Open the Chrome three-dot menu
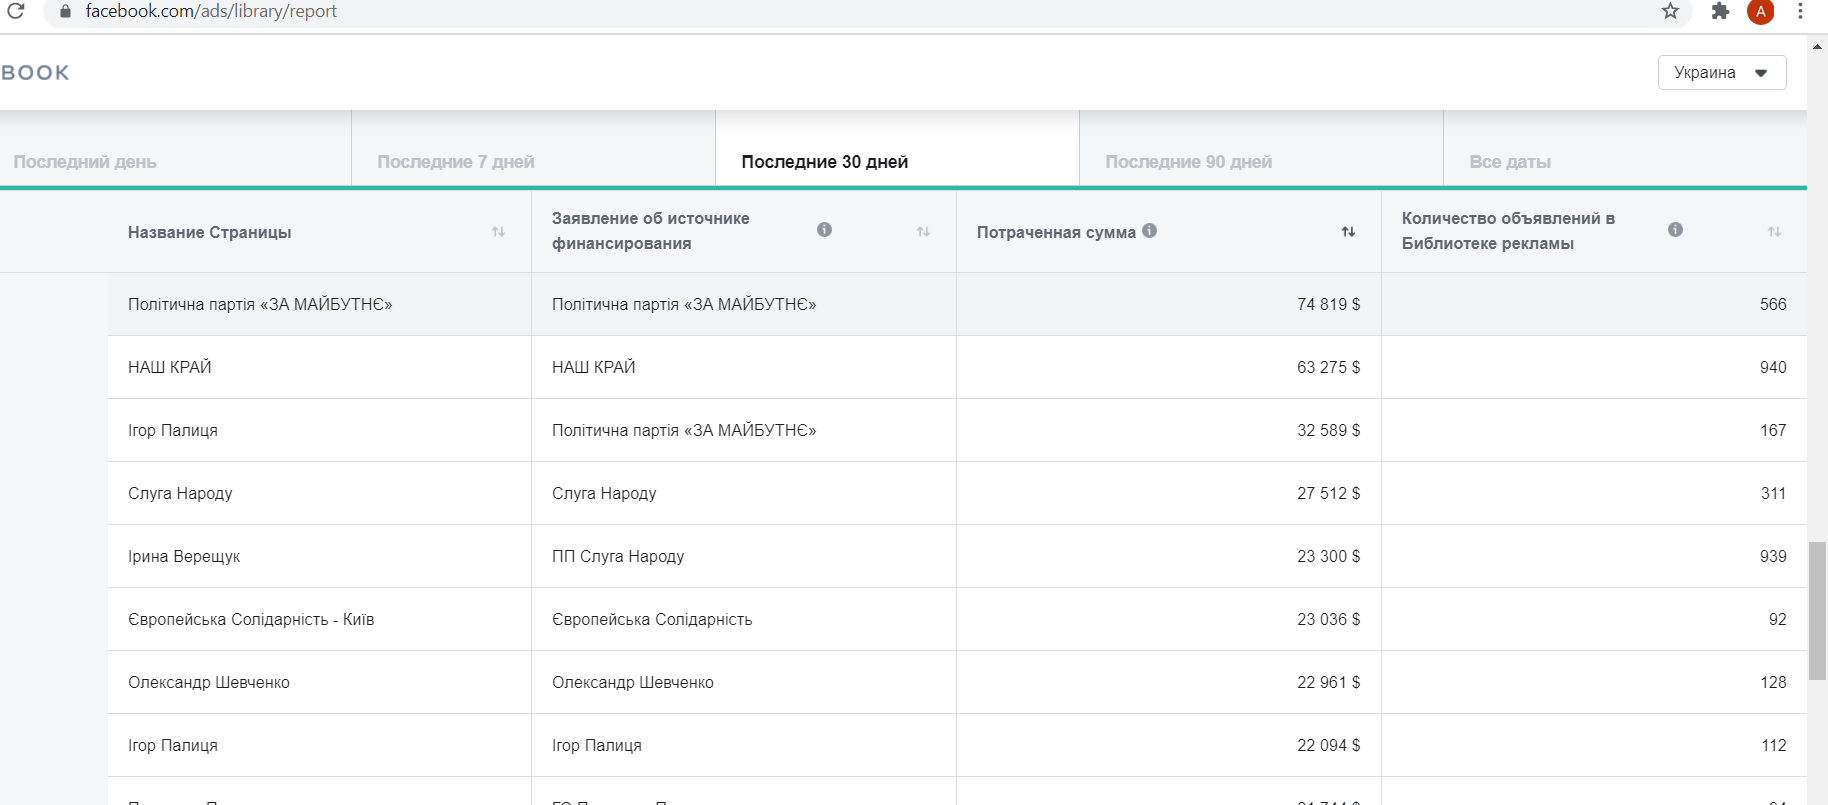 click(x=1800, y=11)
